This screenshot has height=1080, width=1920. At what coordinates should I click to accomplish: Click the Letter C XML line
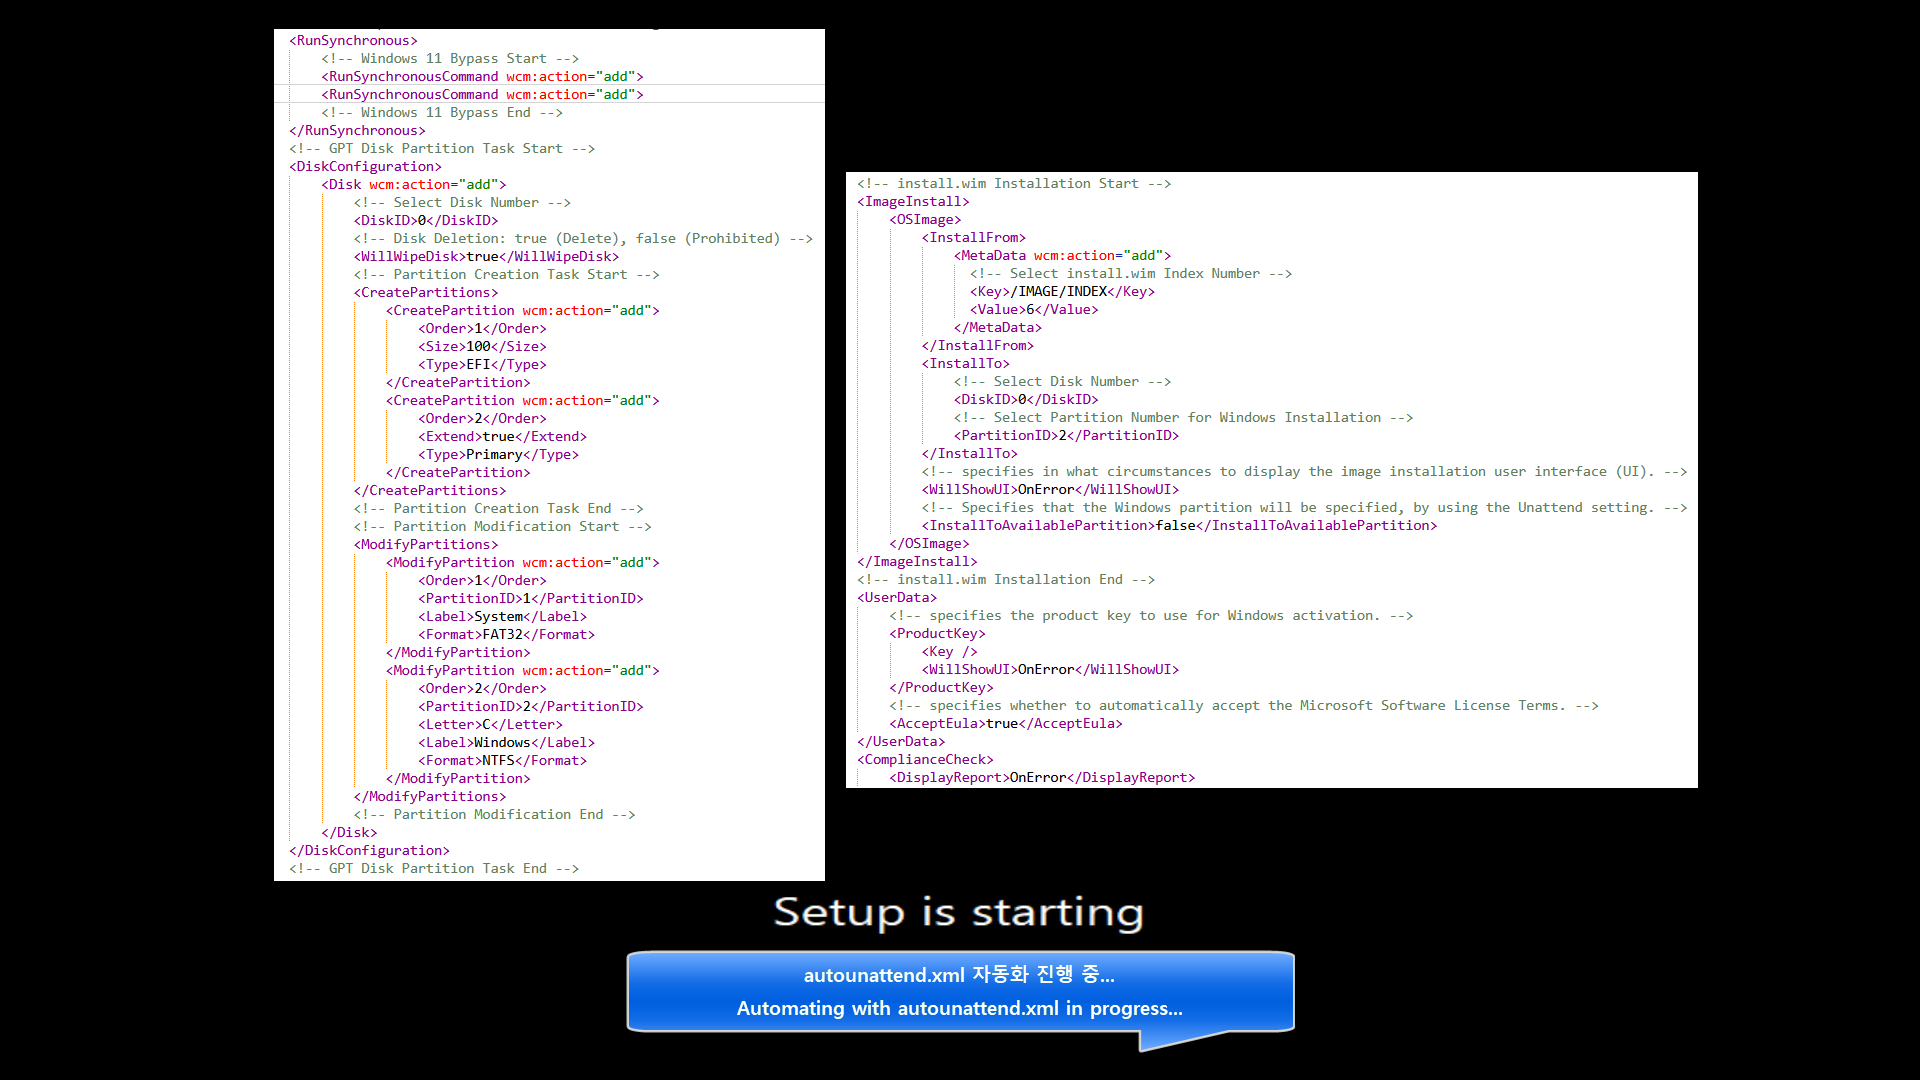[x=490, y=725]
